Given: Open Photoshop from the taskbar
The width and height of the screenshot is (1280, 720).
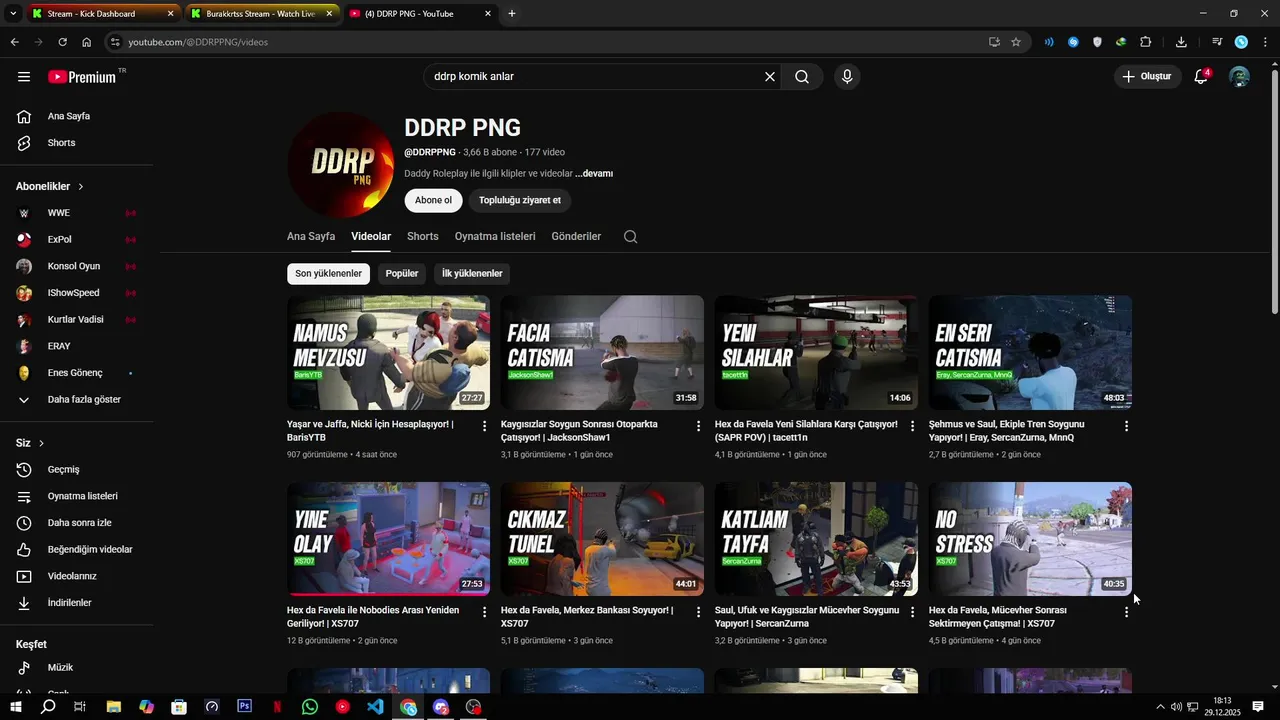Looking at the screenshot, I should coord(245,707).
